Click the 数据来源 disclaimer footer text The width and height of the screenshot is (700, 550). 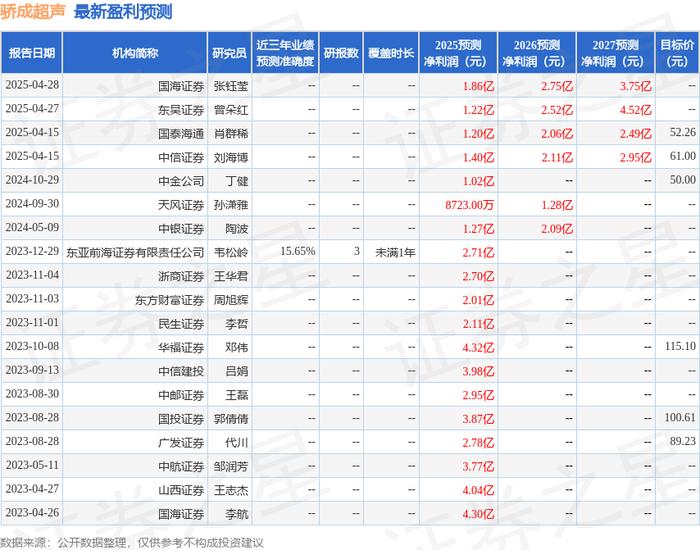(132, 543)
